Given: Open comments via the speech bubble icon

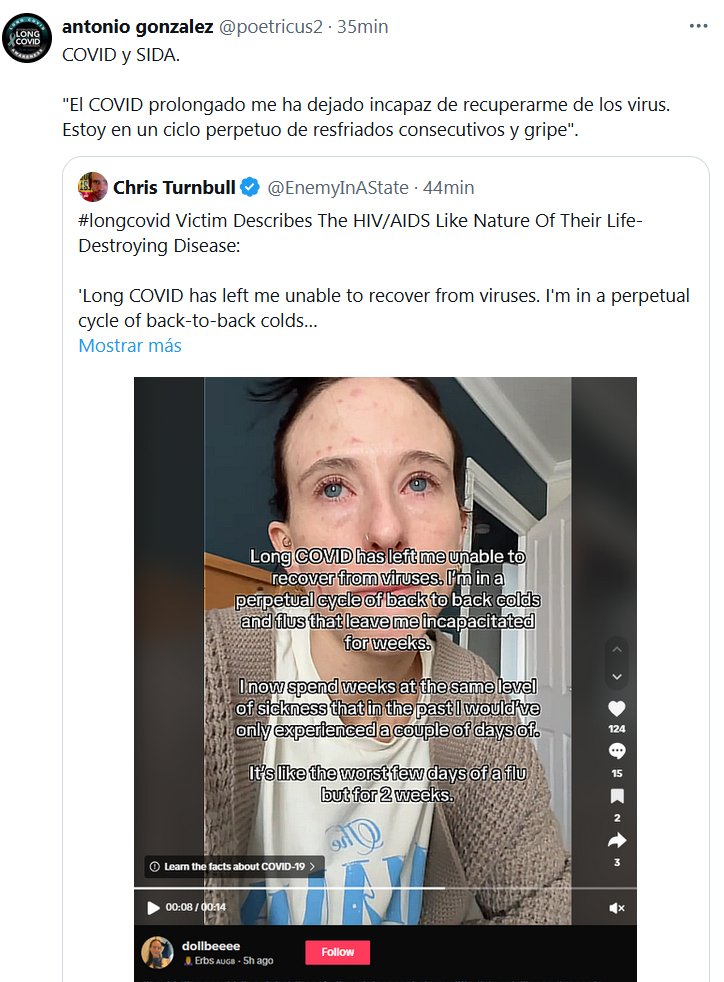Looking at the screenshot, I should coord(617,751).
